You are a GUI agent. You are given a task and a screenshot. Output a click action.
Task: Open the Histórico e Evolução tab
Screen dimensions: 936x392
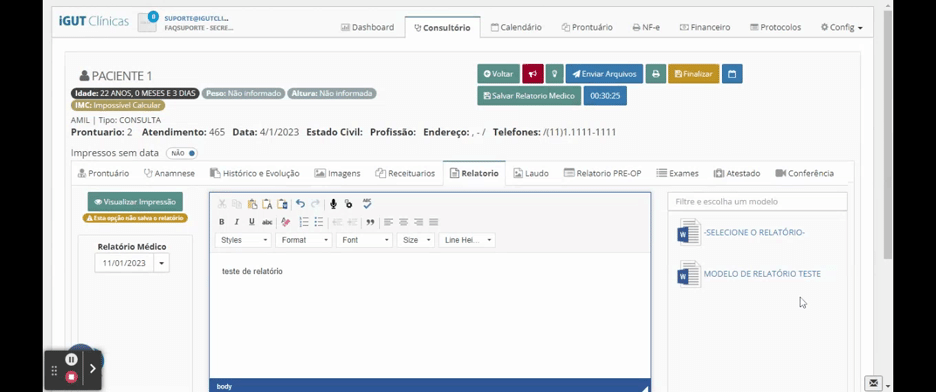(255, 174)
